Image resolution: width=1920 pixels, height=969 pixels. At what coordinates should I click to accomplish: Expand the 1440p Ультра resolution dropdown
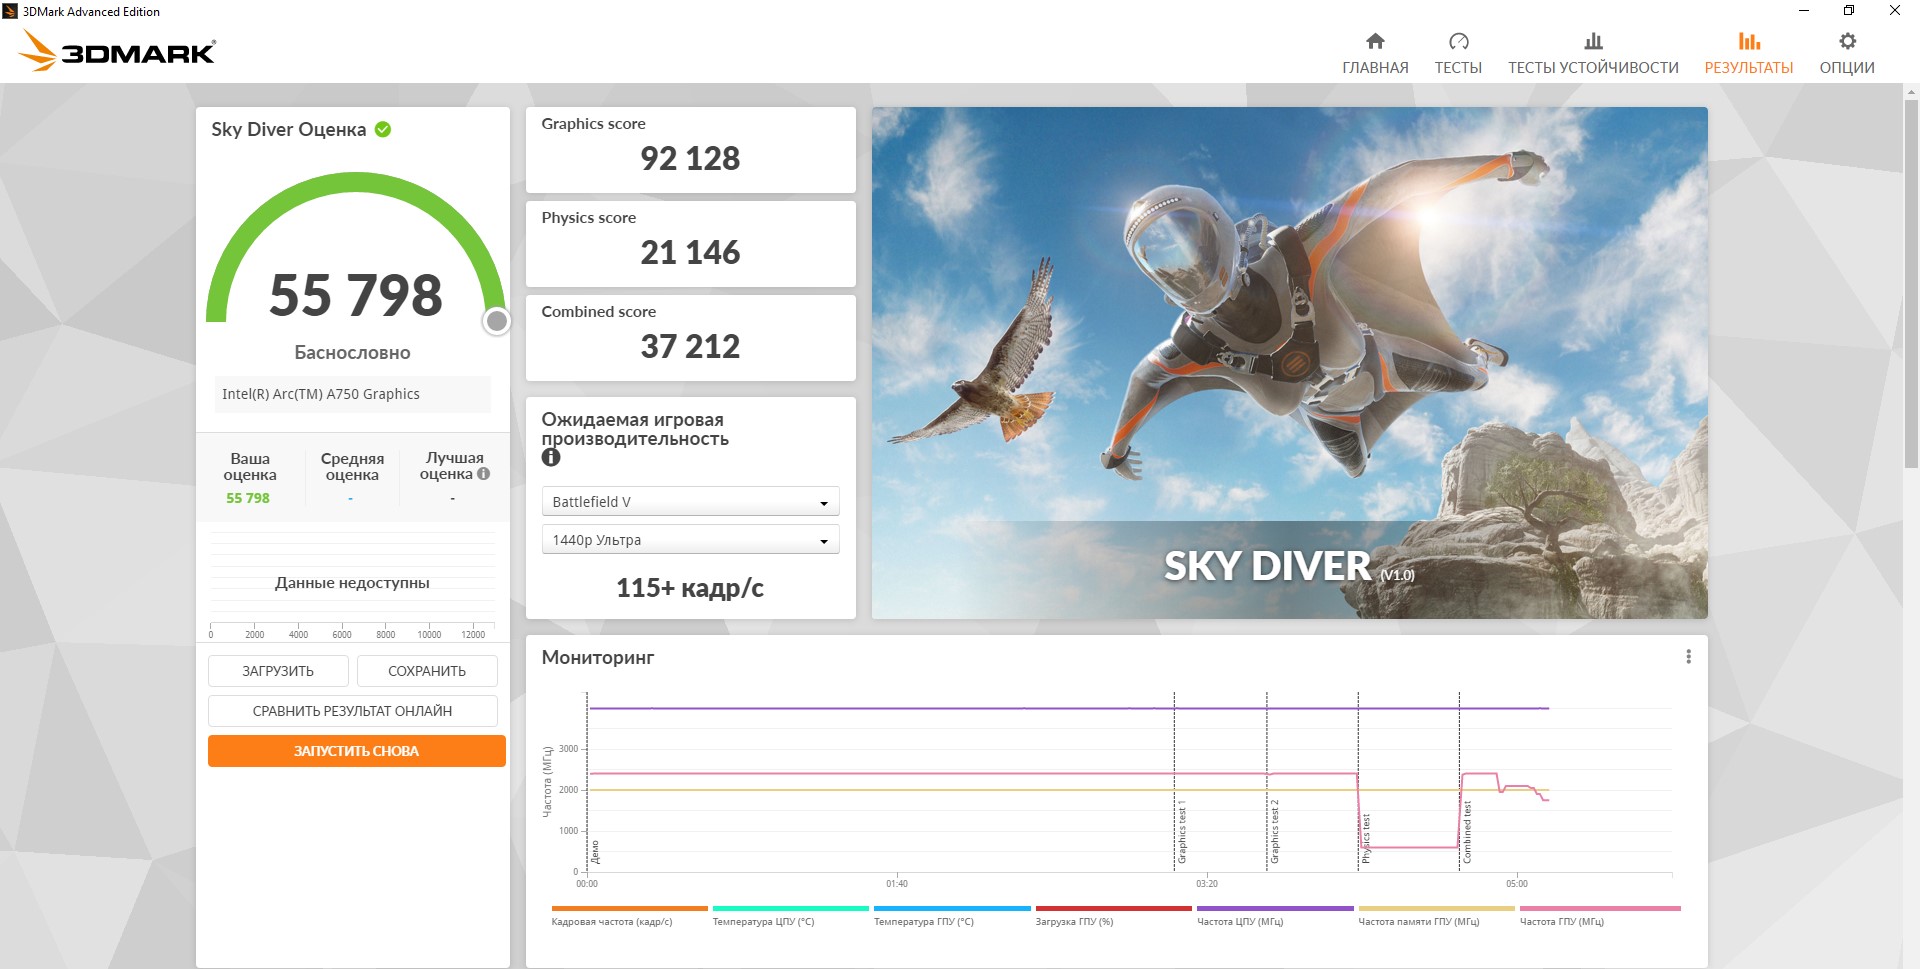point(690,540)
